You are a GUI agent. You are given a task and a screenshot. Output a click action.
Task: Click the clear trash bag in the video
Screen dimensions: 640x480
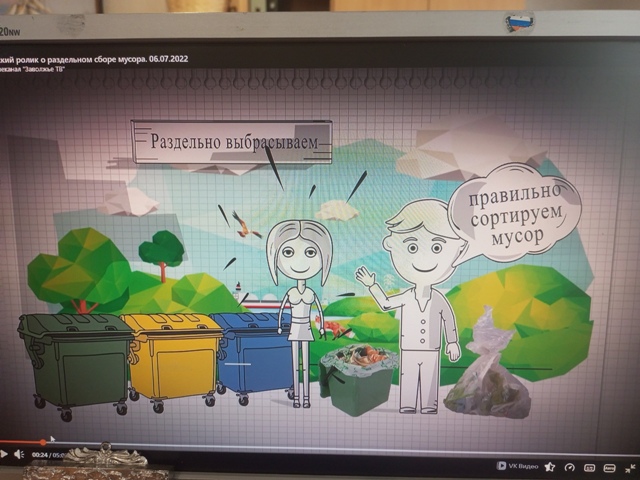(488, 370)
